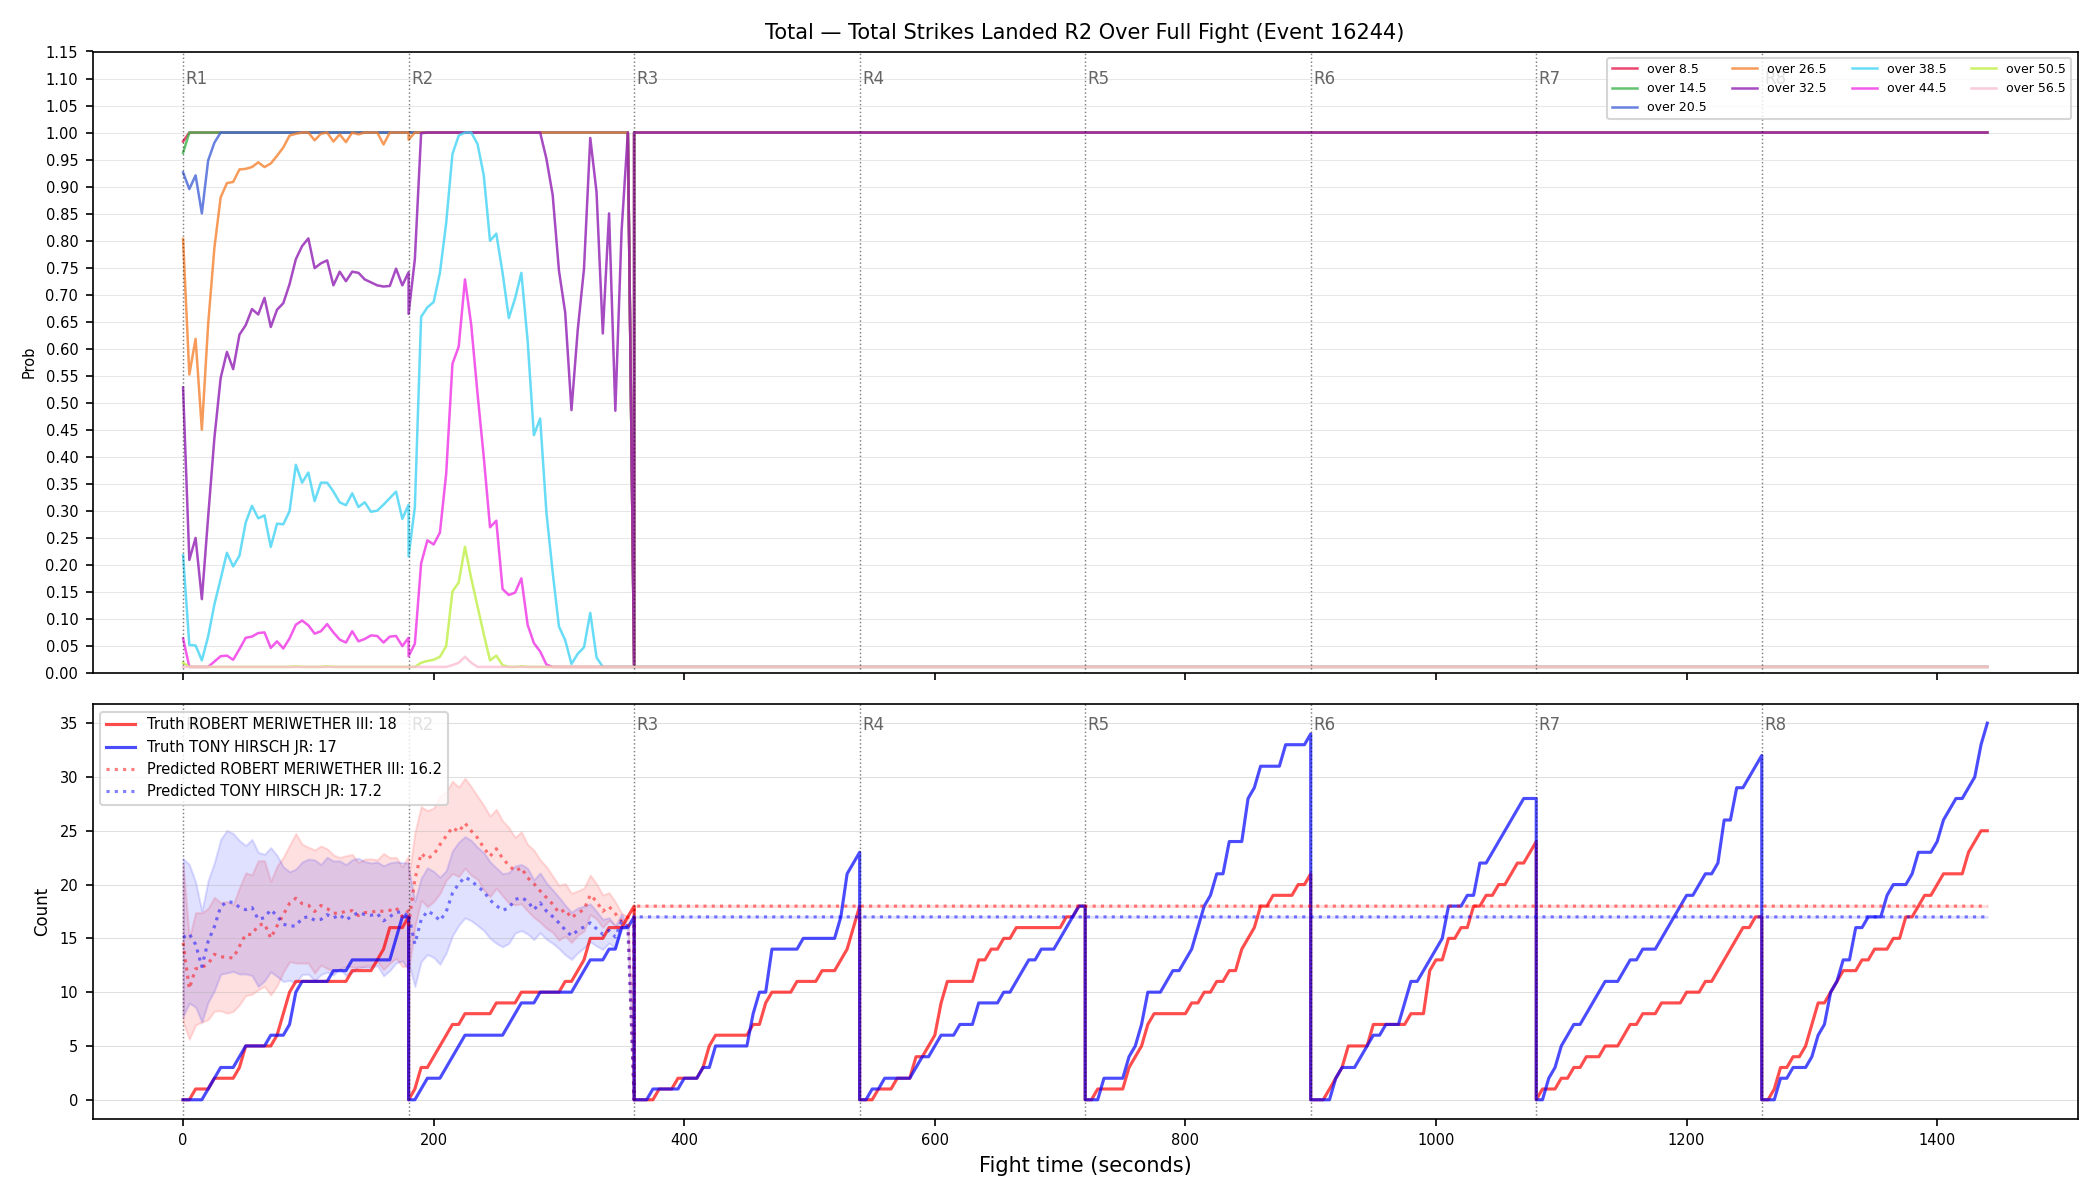The width and height of the screenshot is (2100, 1200).
Task: Select the 'over 50.5' legend entry
Action: (2018, 69)
